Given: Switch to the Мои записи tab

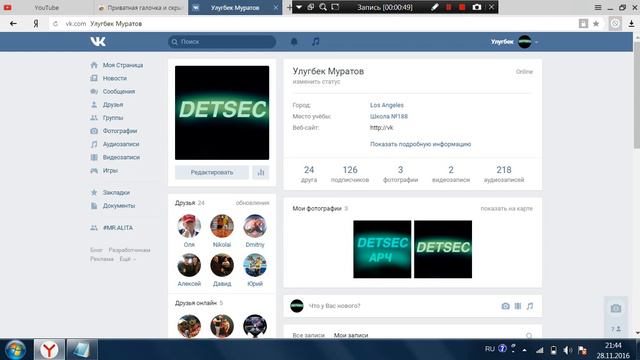Looking at the screenshot, I should [351, 335].
